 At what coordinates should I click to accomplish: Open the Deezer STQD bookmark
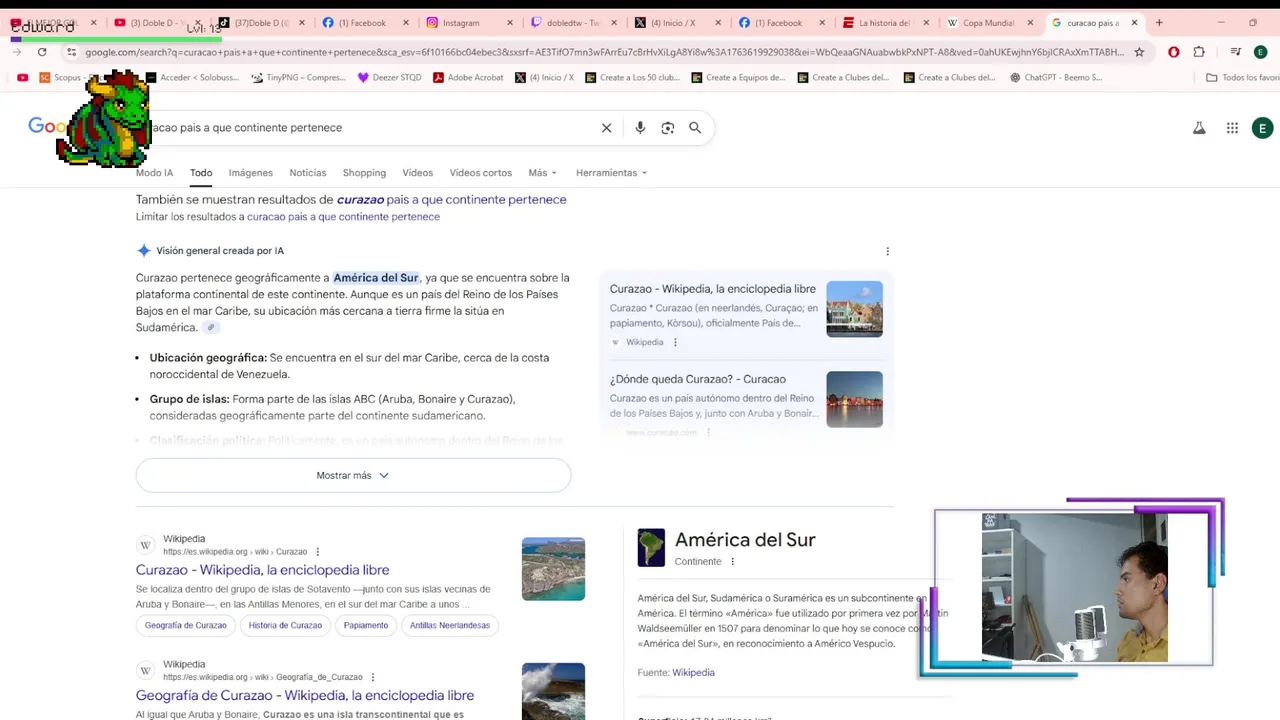coord(389,77)
